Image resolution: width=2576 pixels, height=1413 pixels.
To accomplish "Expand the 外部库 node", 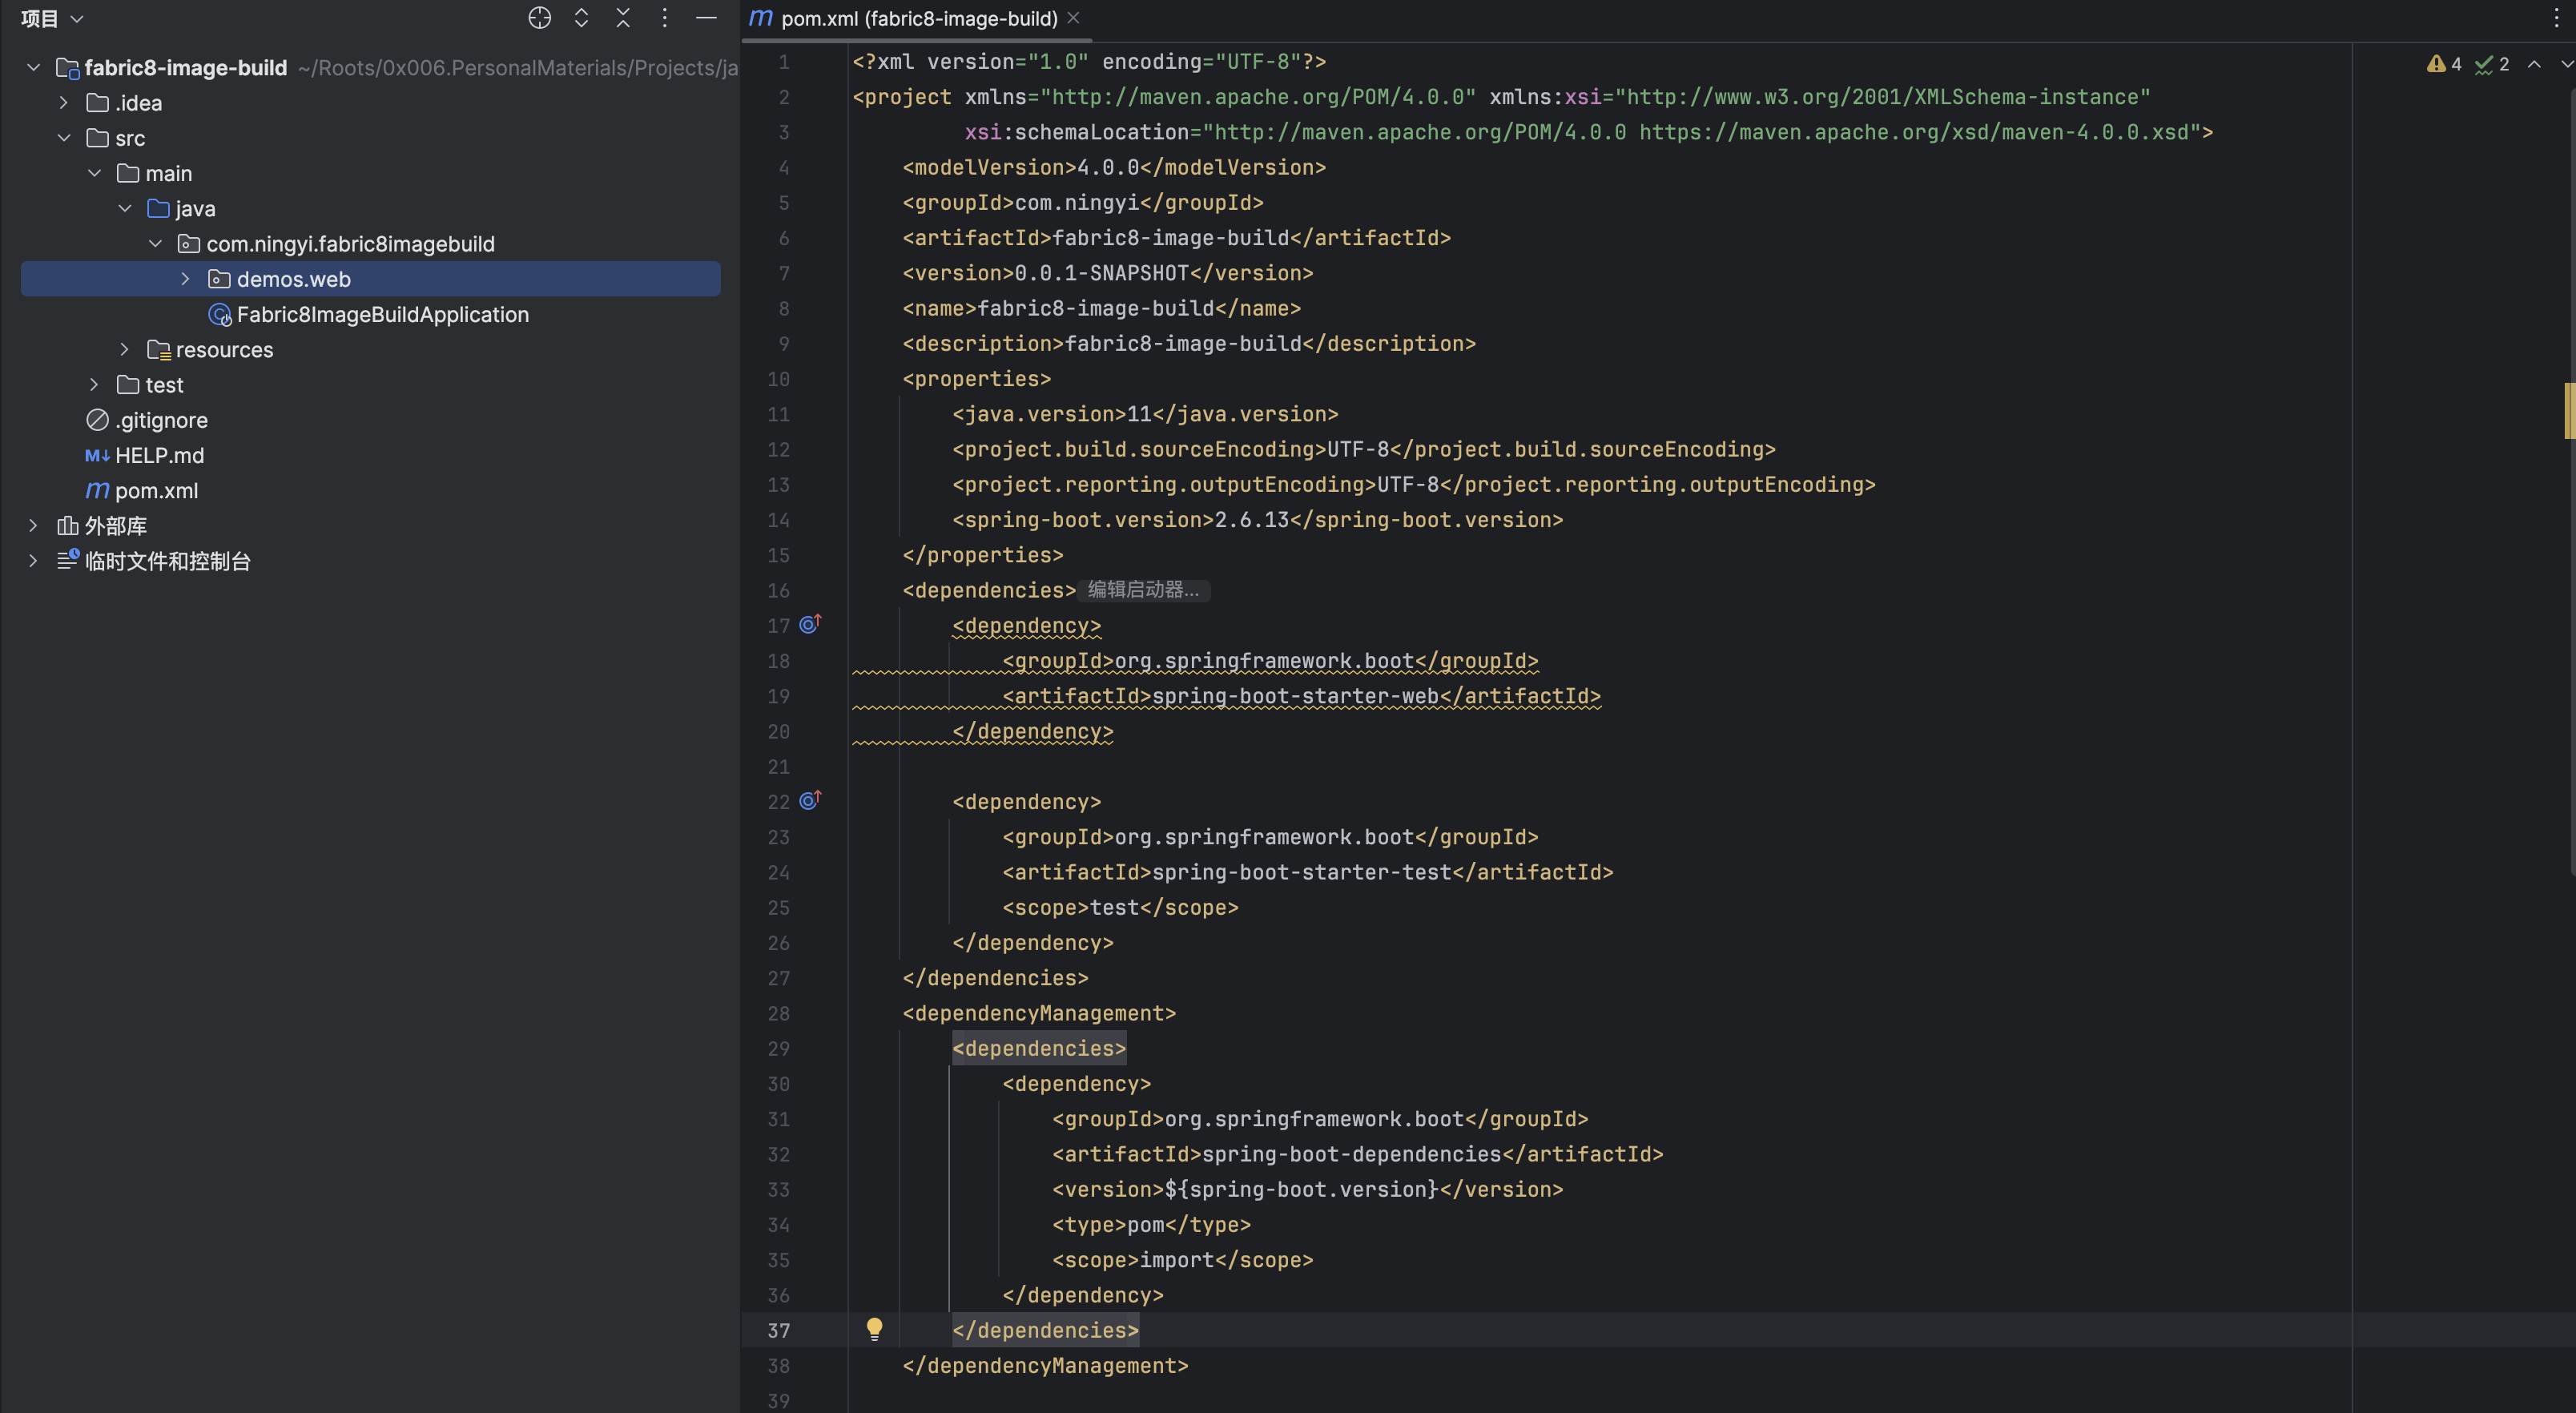I will click(33, 526).
